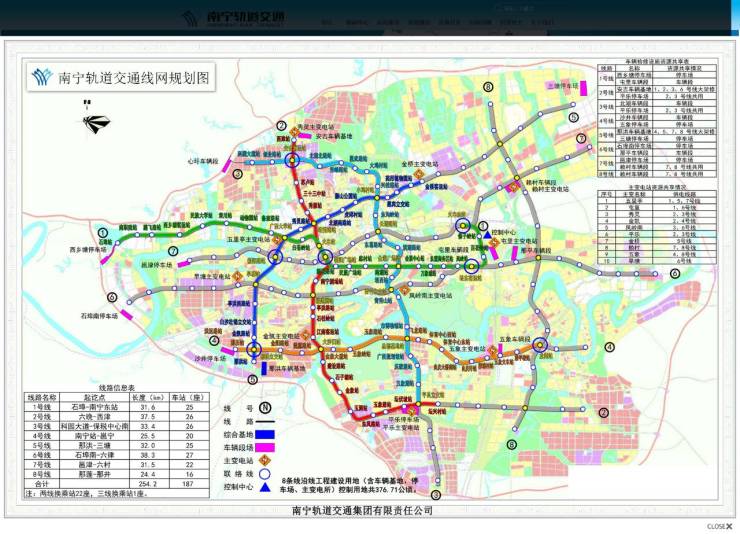Viewport: 740px width, 534px height.
Task: Click the 线号 N circle in the legend
Action: (x=266, y=407)
